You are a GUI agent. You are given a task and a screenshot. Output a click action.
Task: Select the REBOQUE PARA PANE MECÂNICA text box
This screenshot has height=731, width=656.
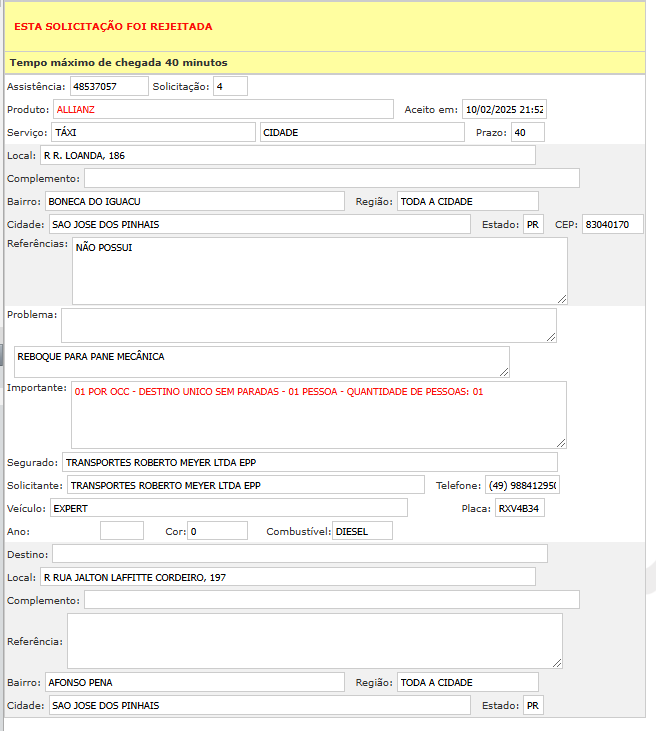261,362
